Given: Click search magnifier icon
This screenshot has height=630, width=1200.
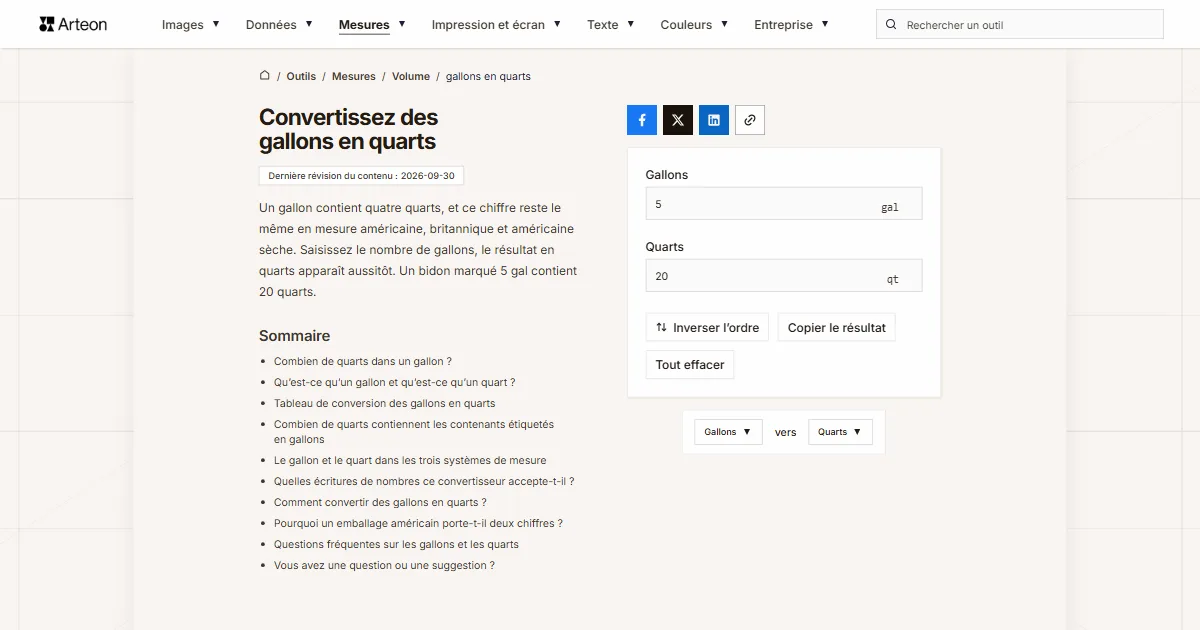Looking at the screenshot, I should [892, 25].
